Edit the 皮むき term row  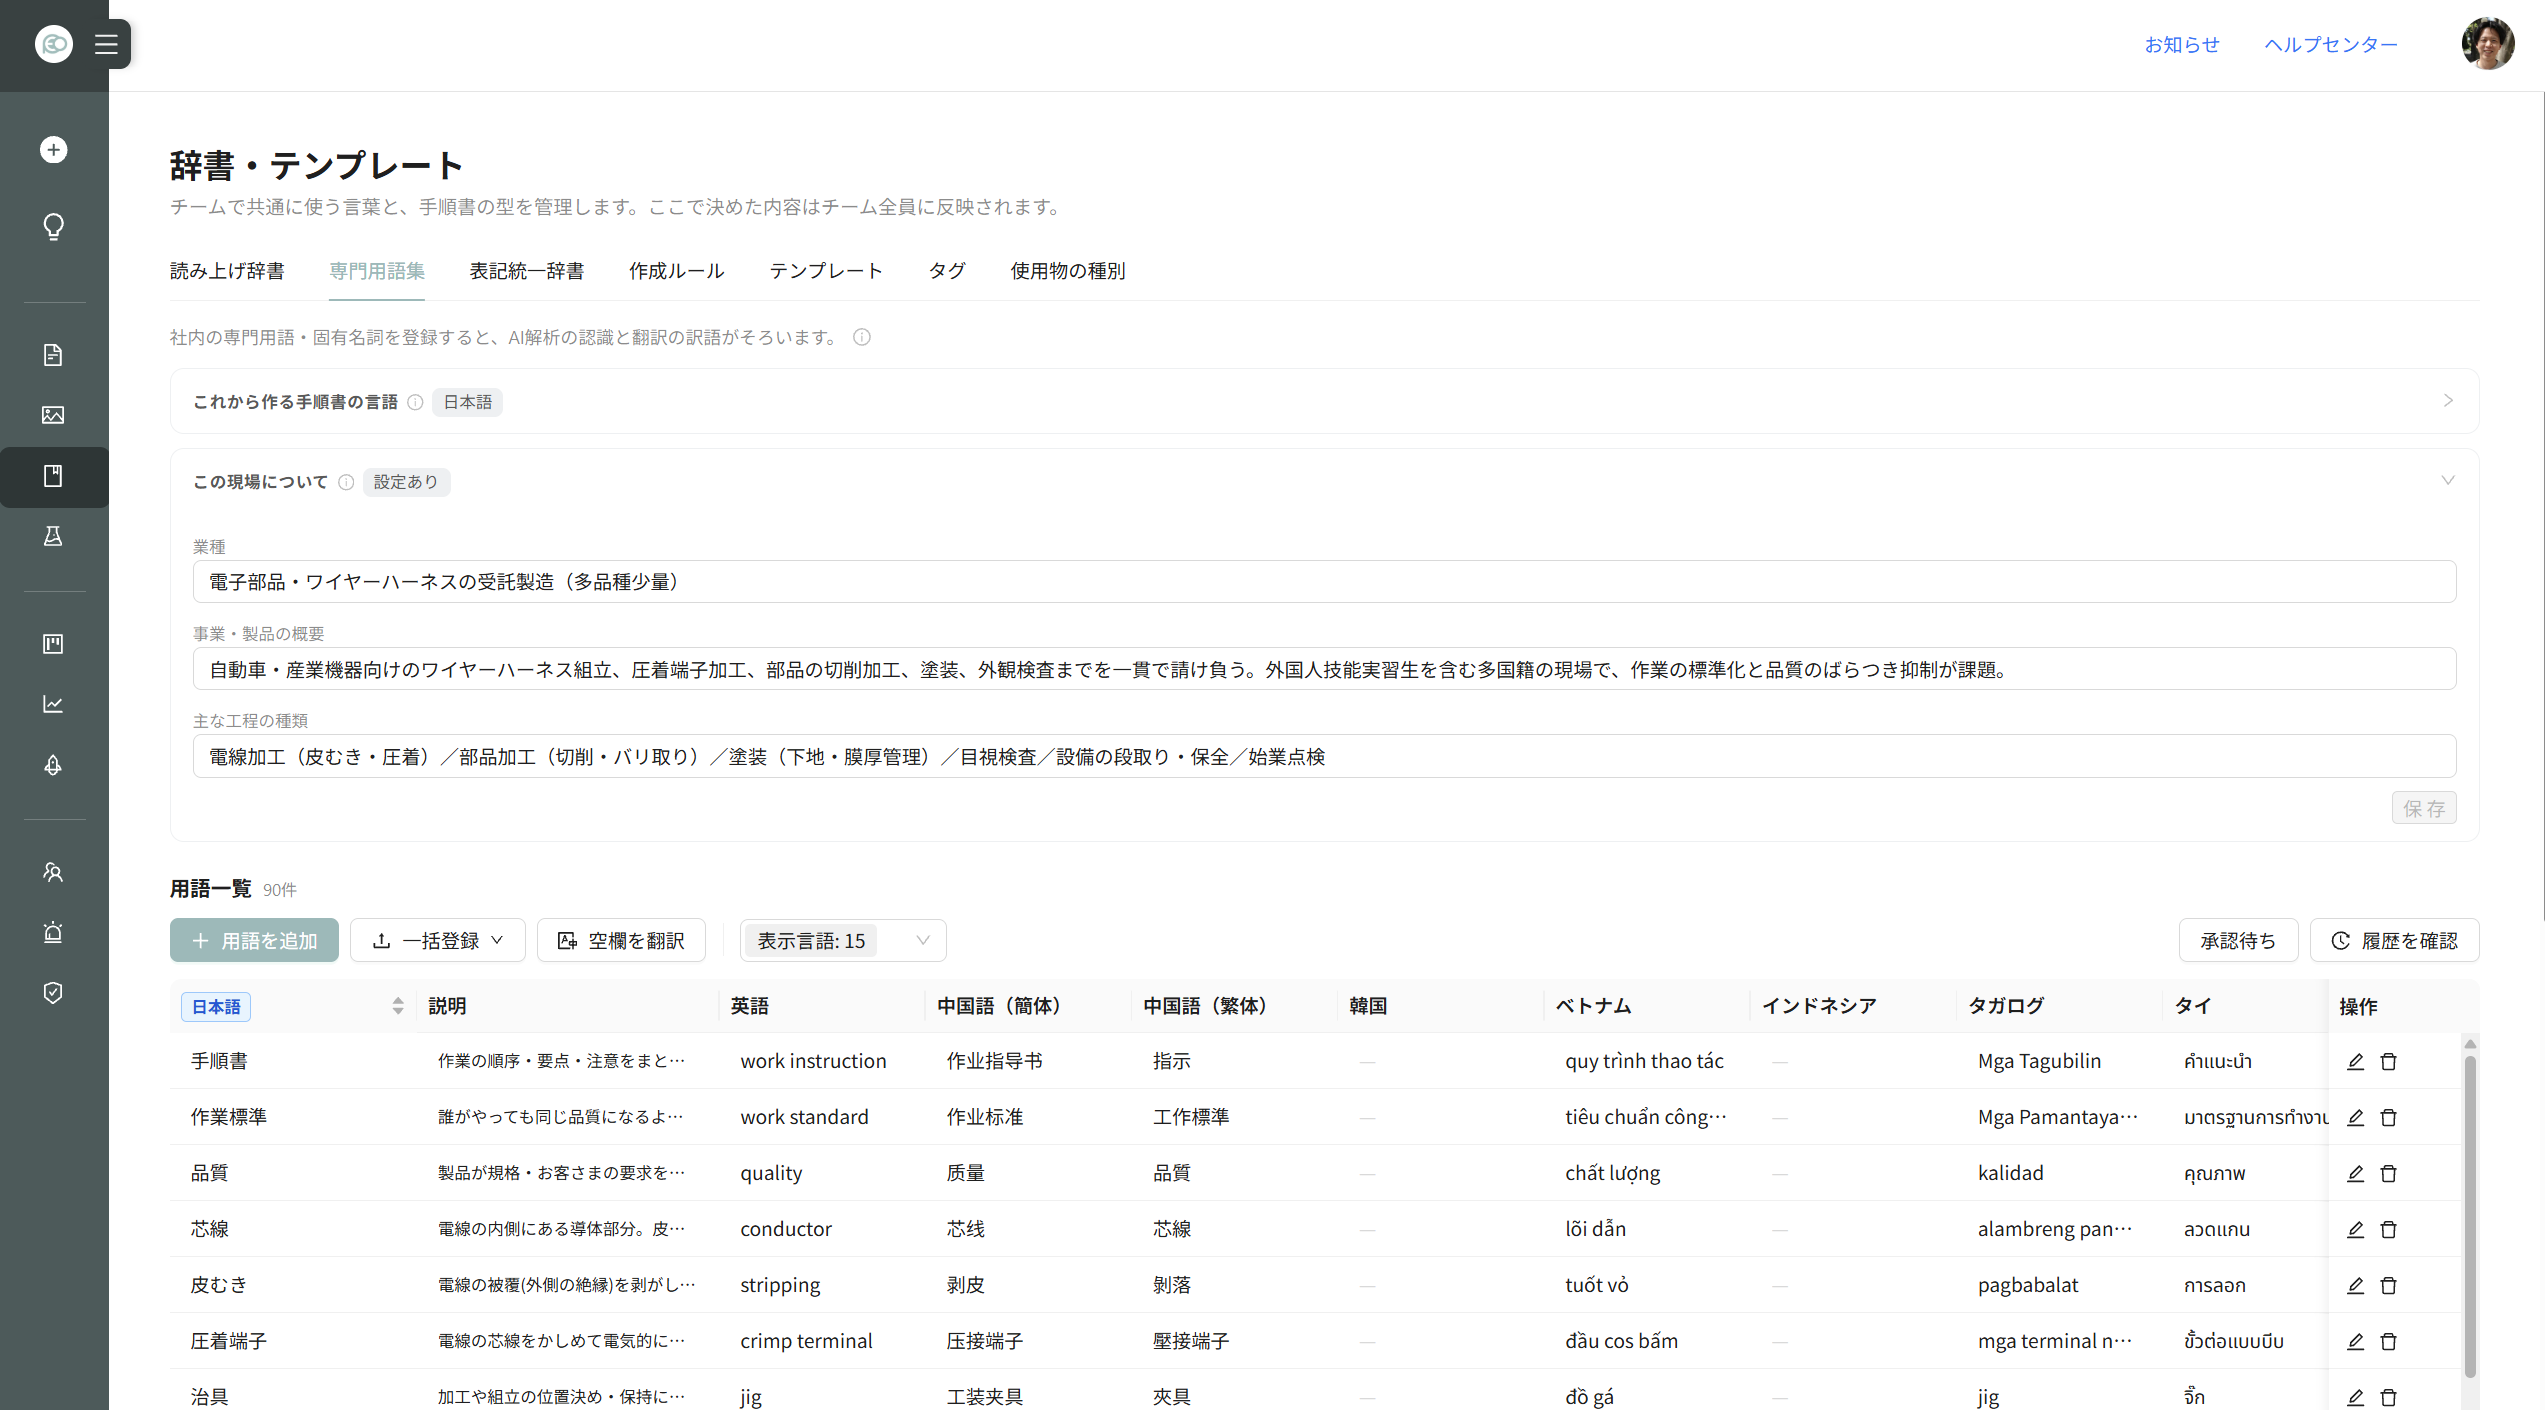click(x=2355, y=1285)
